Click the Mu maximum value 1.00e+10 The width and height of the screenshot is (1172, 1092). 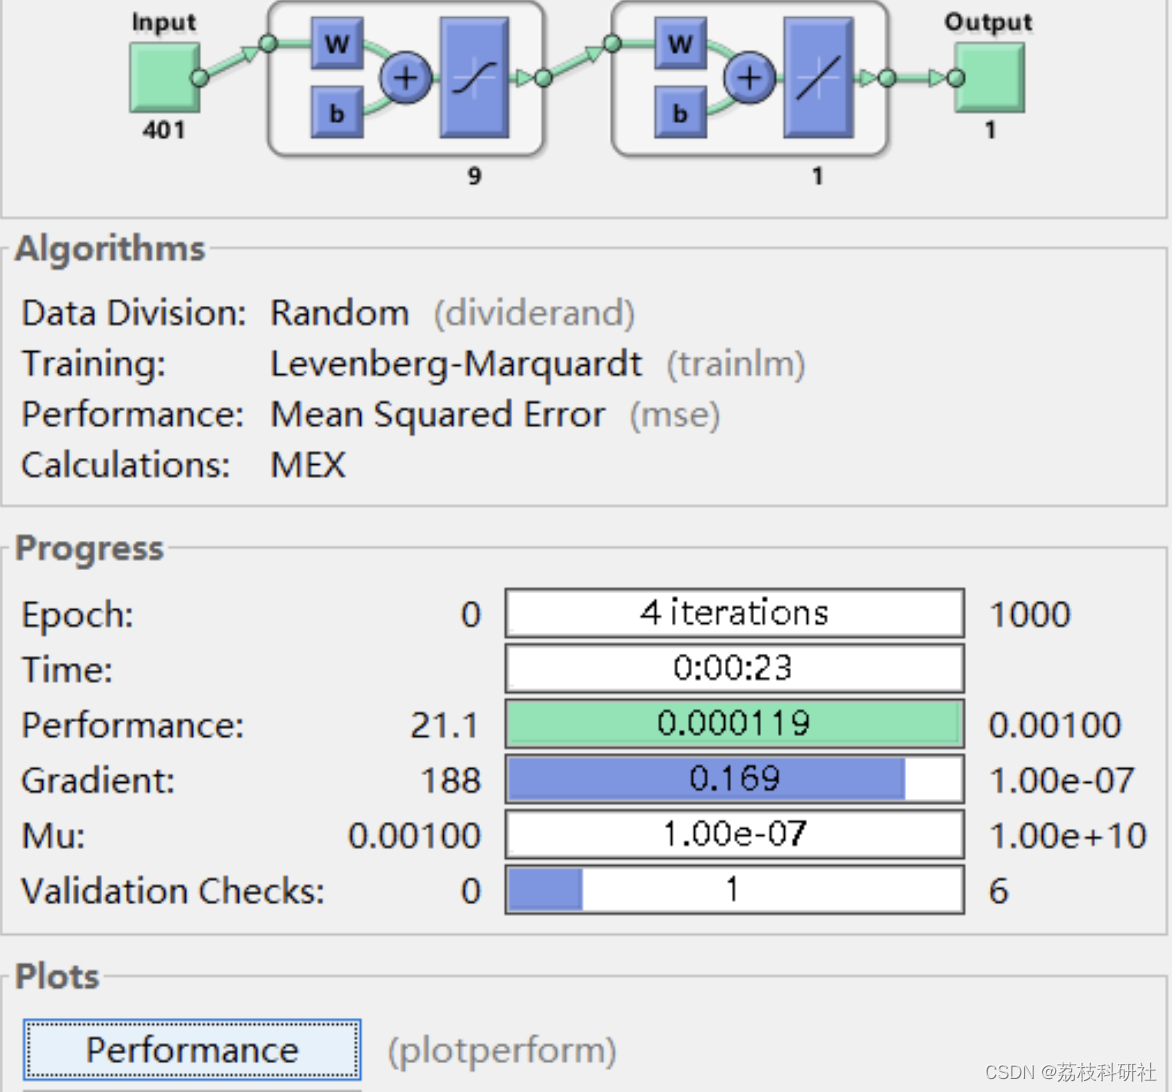coord(1068,836)
